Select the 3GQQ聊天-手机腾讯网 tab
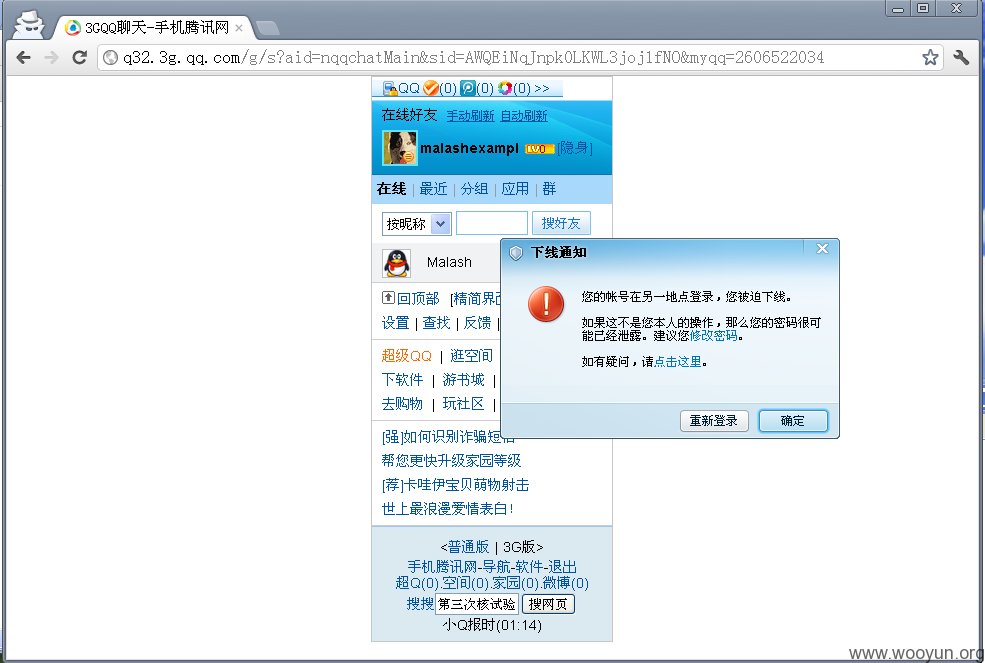 point(155,28)
